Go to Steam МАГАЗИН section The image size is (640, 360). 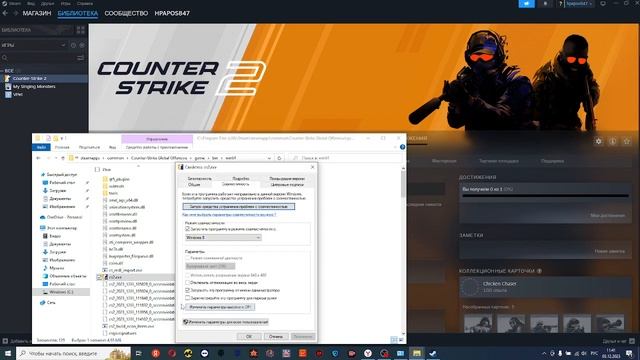(x=37, y=13)
